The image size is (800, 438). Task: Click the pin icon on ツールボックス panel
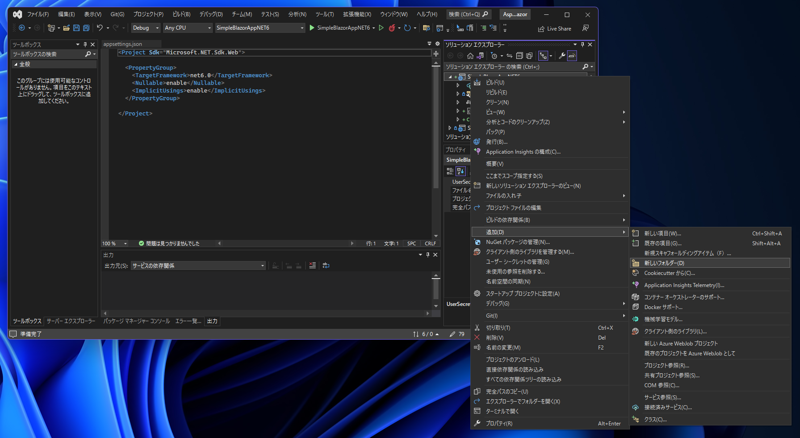[85, 44]
